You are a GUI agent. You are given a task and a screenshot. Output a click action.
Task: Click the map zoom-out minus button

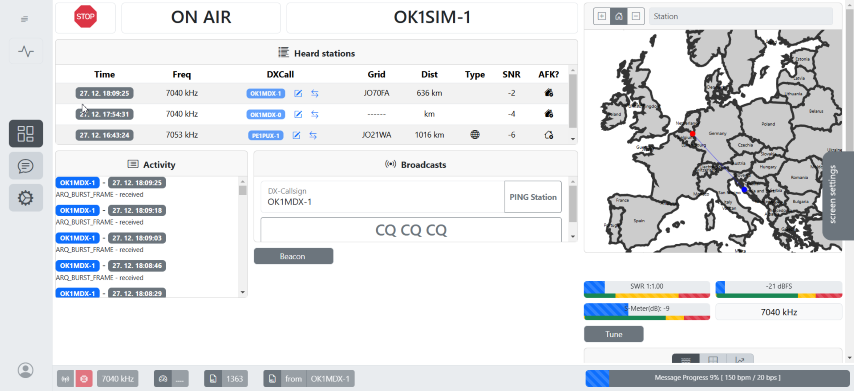(x=635, y=16)
